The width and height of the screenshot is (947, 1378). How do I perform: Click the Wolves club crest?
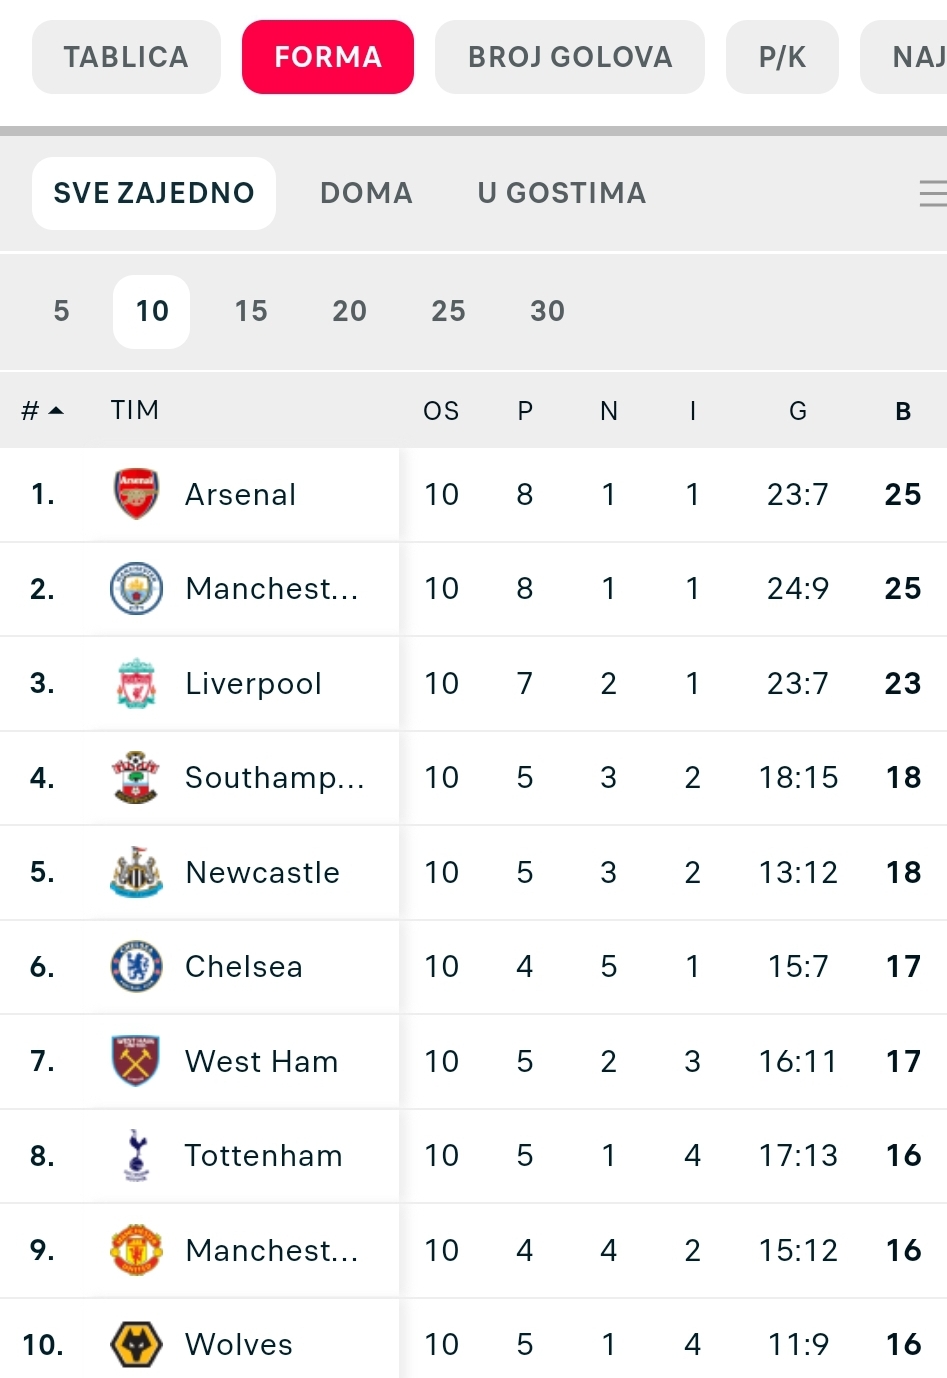(136, 1344)
